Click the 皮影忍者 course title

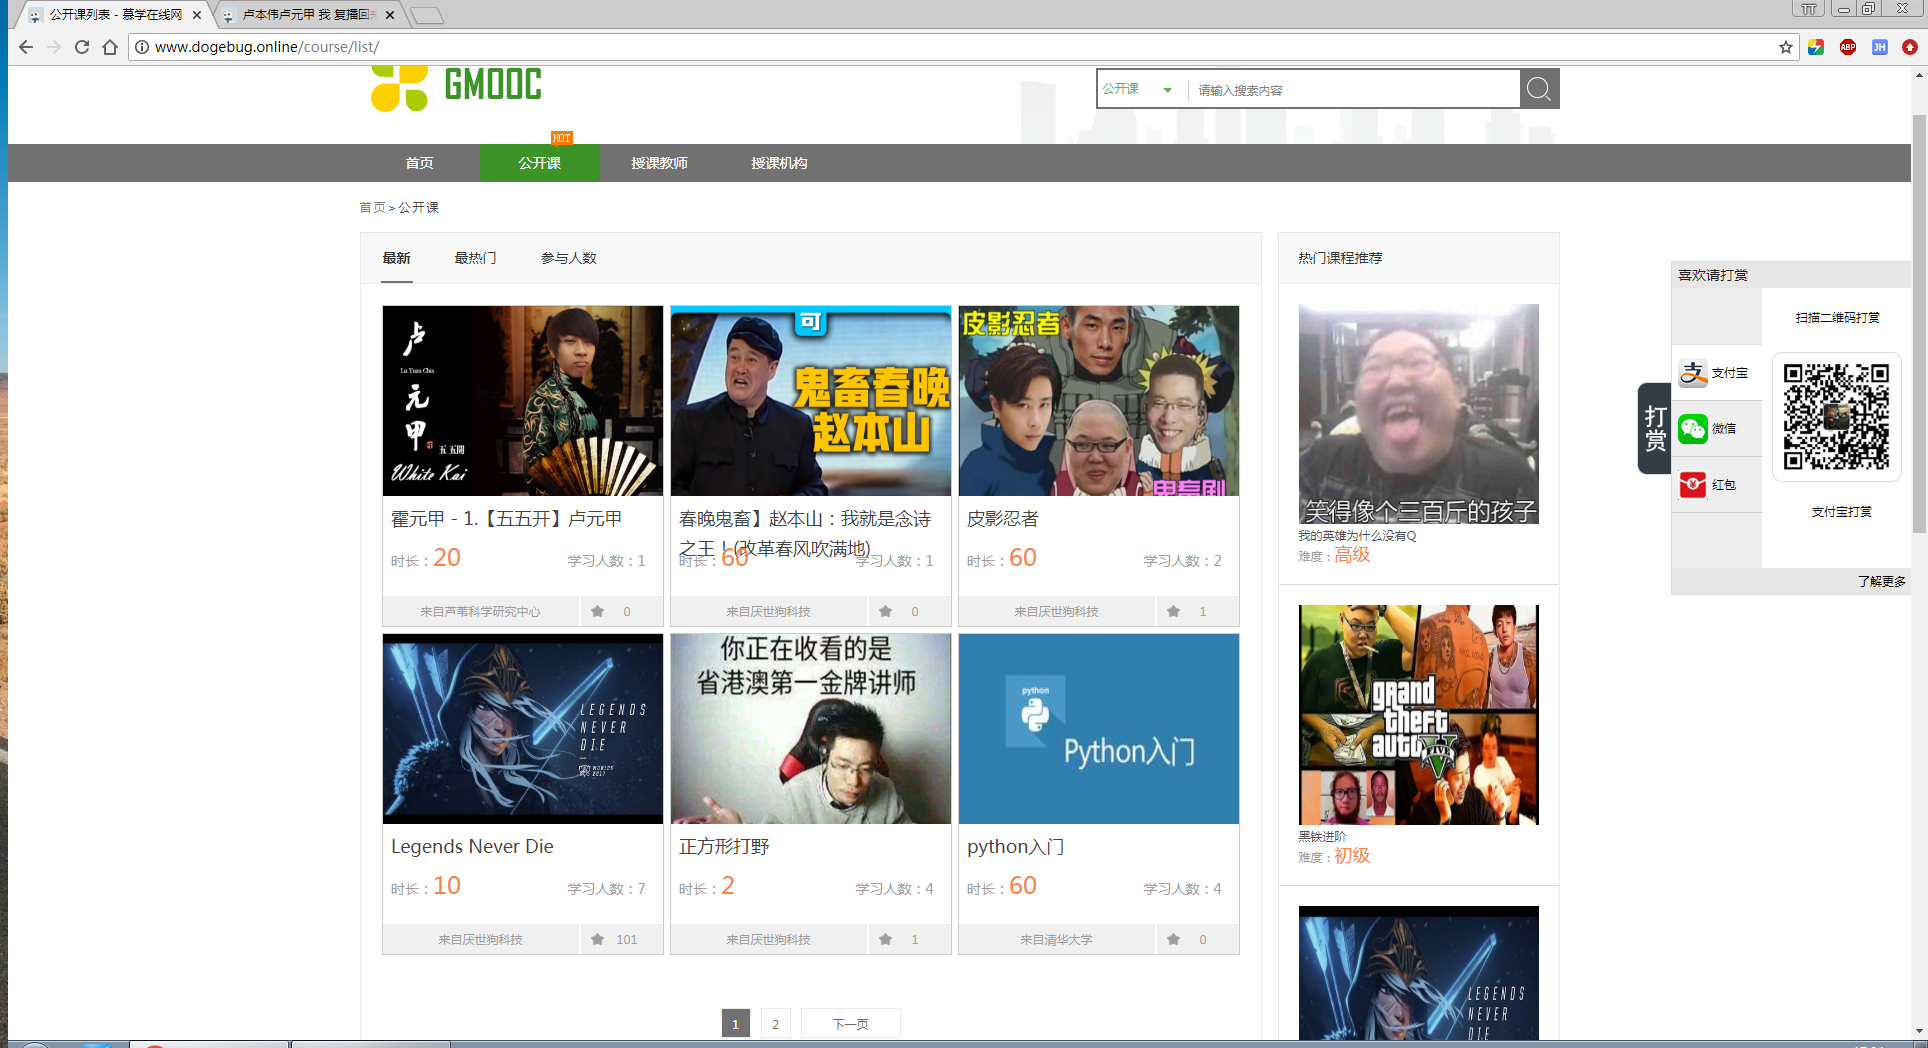click(1003, 519)
